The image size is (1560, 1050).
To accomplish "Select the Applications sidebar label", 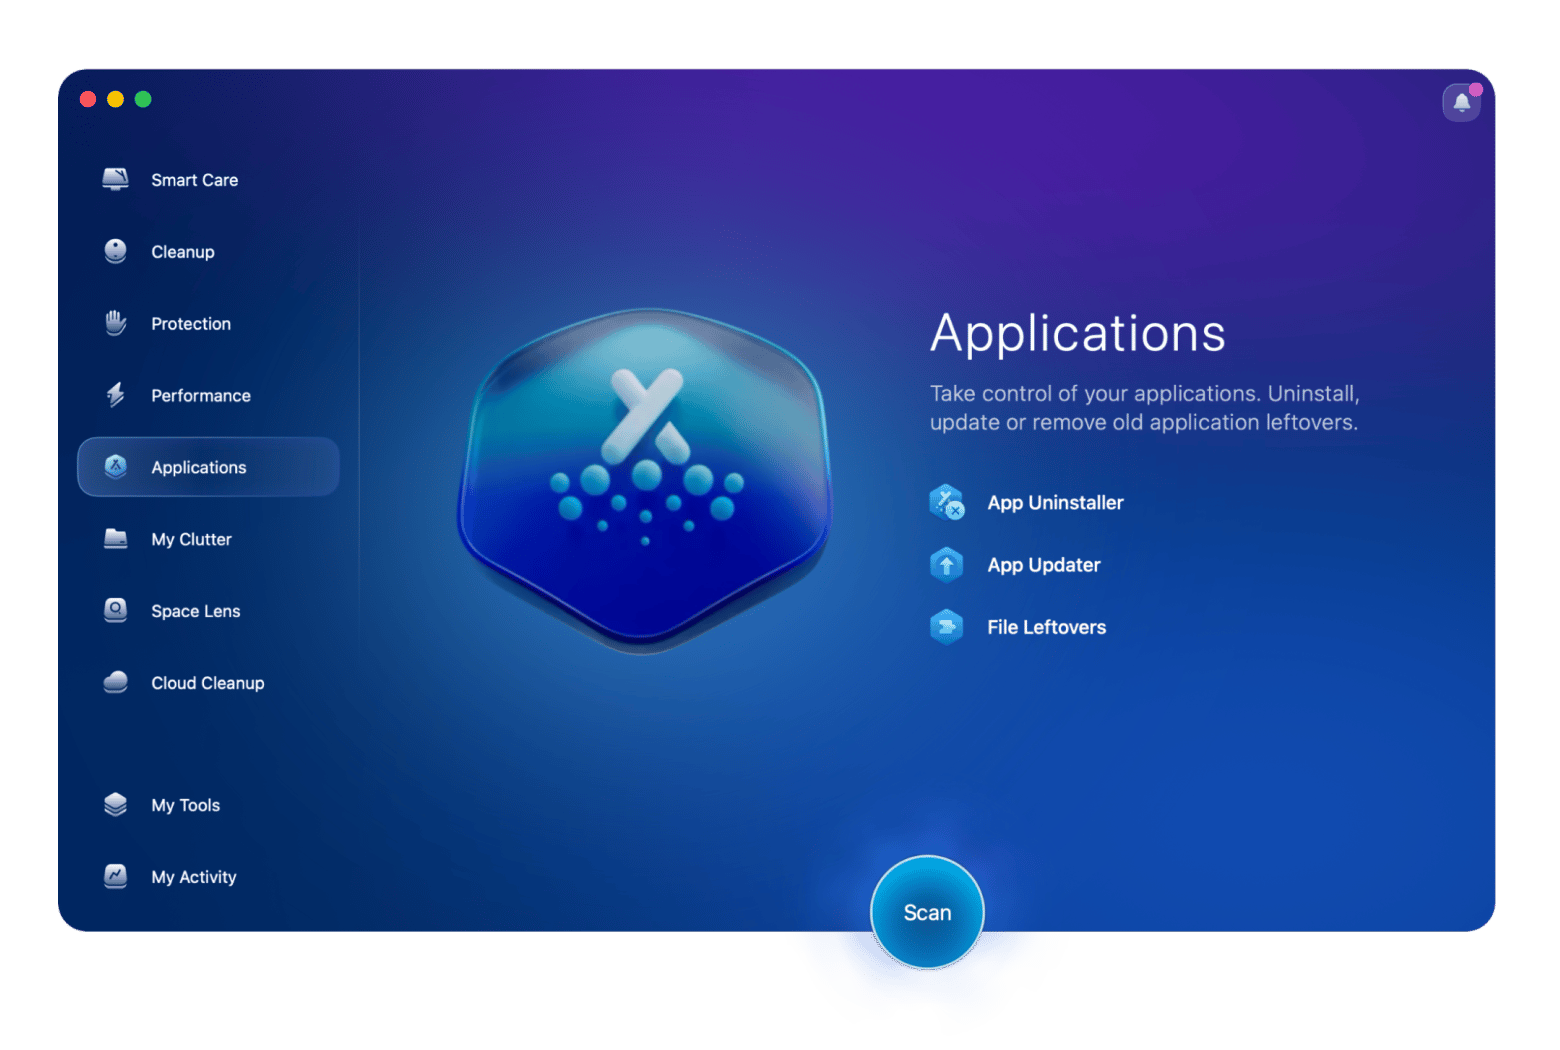I will [199, 468].
